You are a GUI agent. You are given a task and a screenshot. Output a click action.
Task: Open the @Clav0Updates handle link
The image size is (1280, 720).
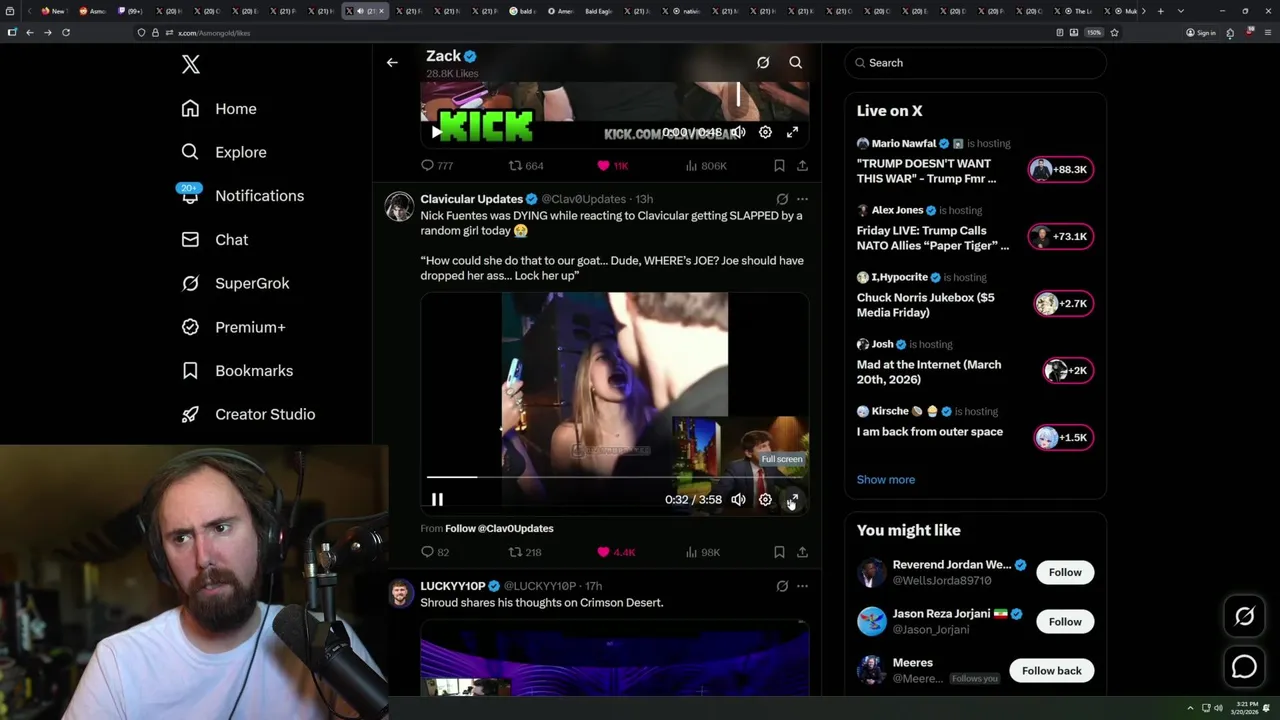click(584, 199)
